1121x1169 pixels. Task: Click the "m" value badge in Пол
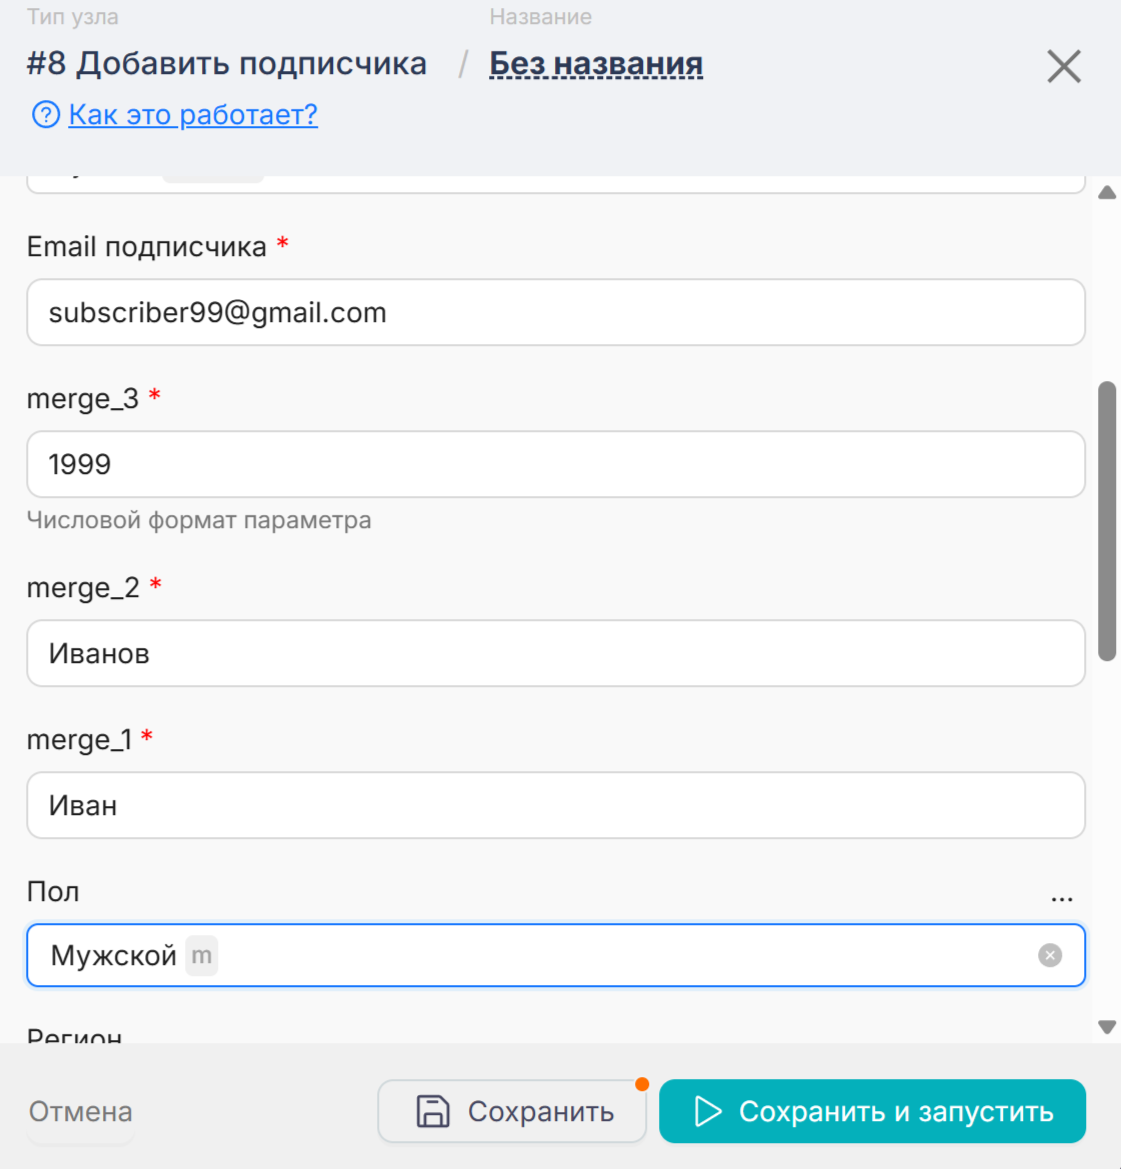[202, 956]
